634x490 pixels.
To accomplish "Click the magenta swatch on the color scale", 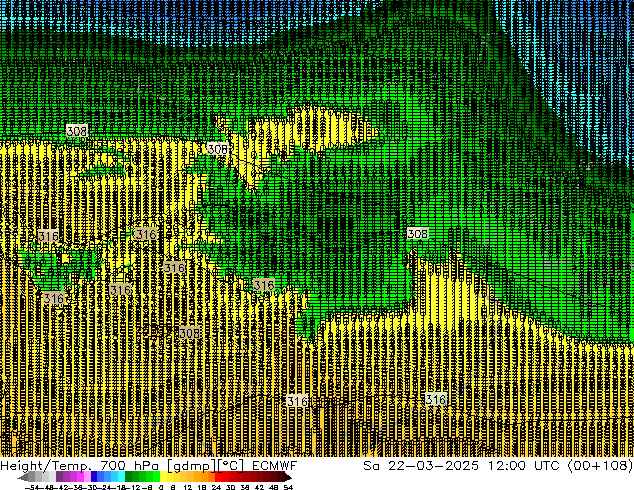I will click(80, 477).
